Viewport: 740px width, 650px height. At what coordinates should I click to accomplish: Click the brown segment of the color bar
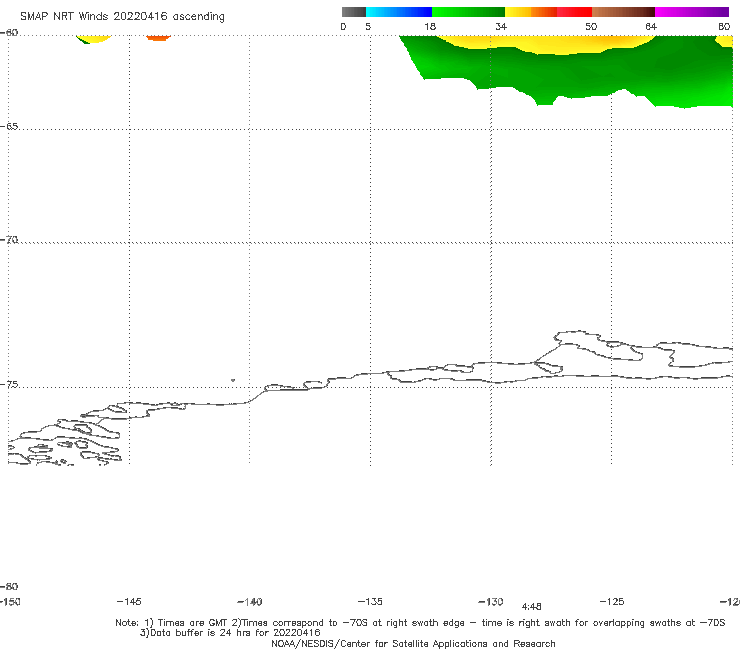pos(623,12)
